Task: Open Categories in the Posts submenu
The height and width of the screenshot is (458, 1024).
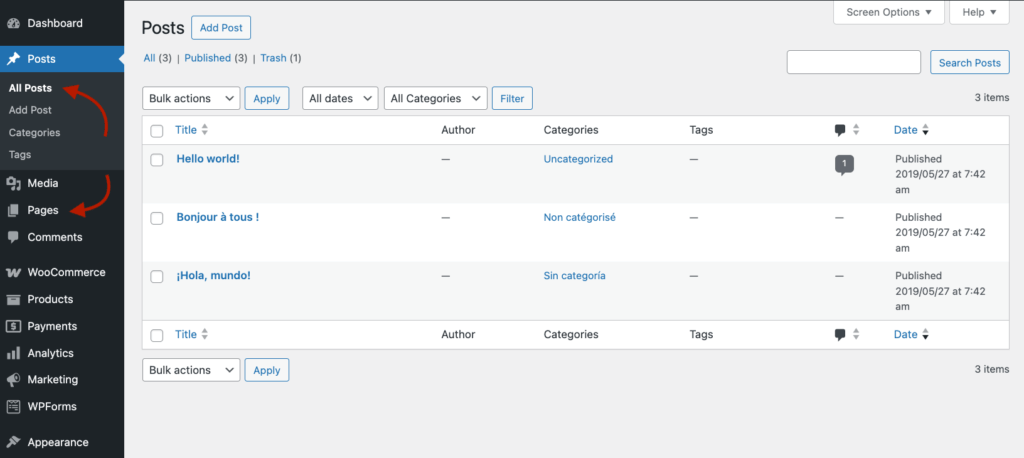Action: (35, 133)
